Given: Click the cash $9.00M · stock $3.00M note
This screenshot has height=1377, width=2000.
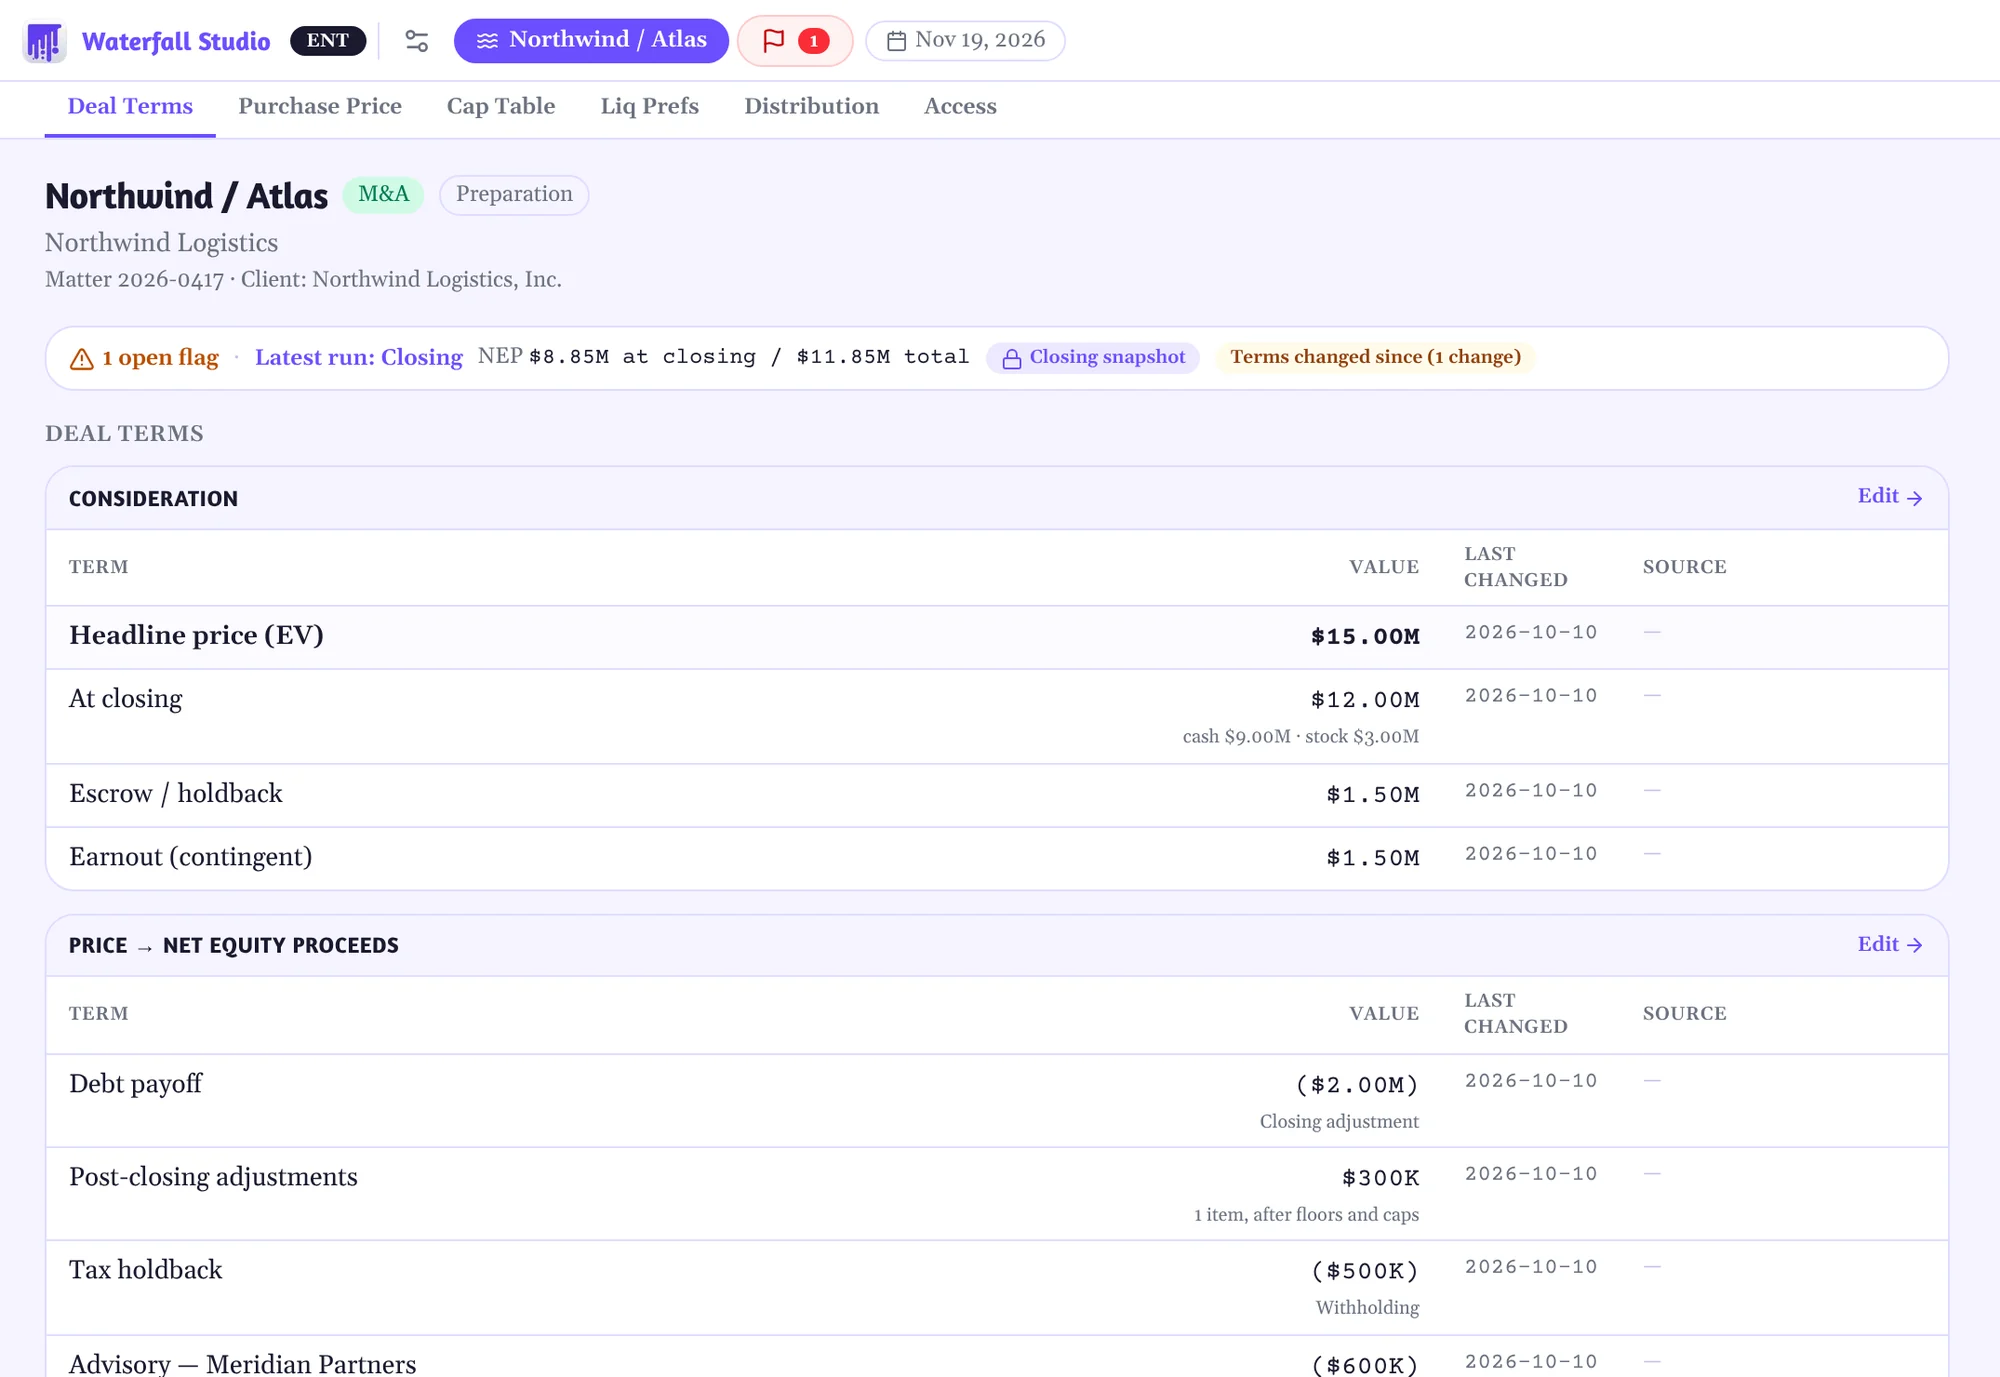Looking at the screenshot, I should coord(1301,736).
